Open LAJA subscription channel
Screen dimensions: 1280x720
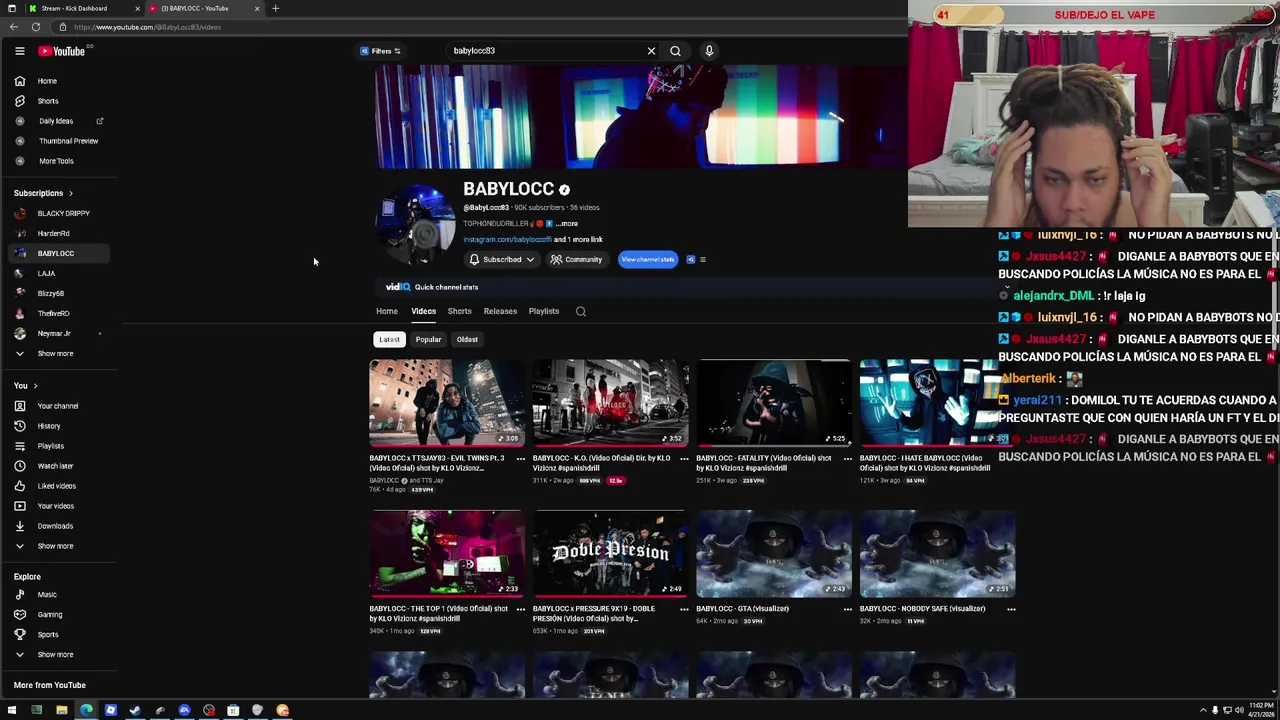60,274
